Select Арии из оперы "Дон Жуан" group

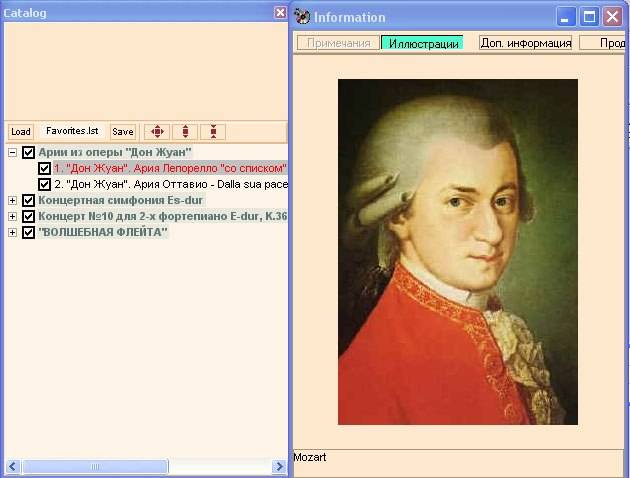(x=115, y=152)
